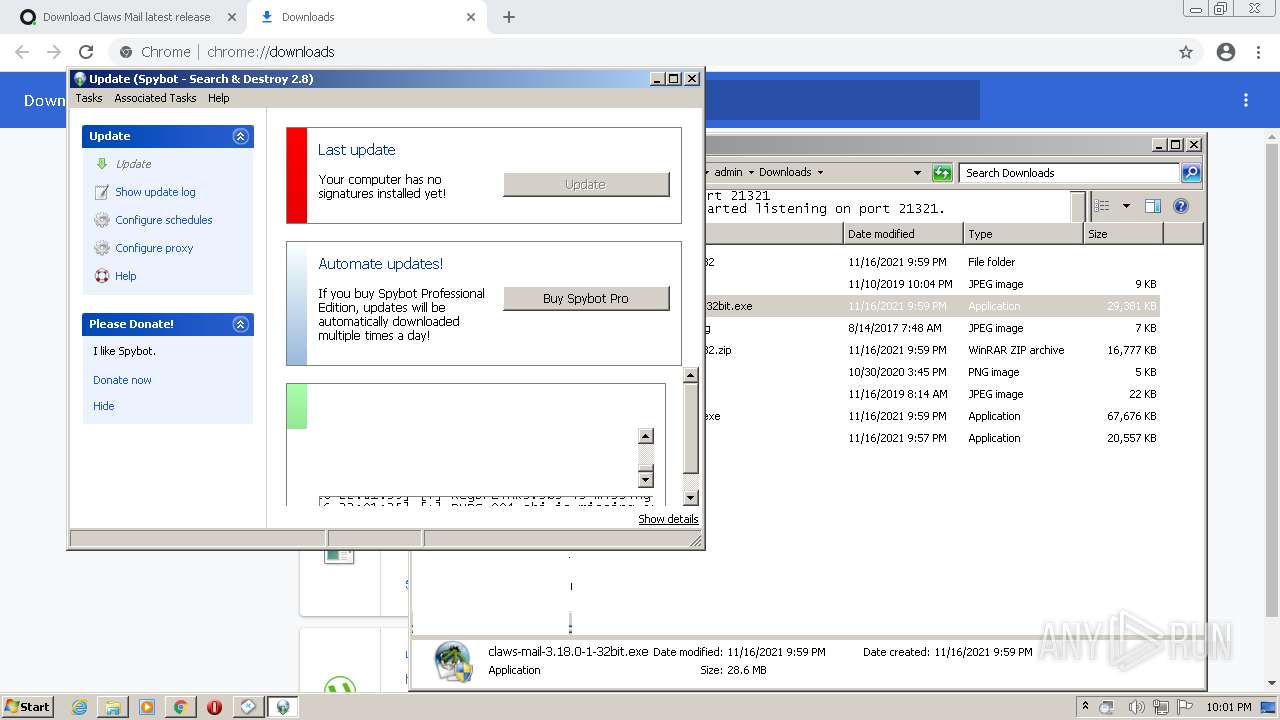The image size is (1280, 720).
Task: Select the PNG image row, 5 KB
Action: (935, 372)
